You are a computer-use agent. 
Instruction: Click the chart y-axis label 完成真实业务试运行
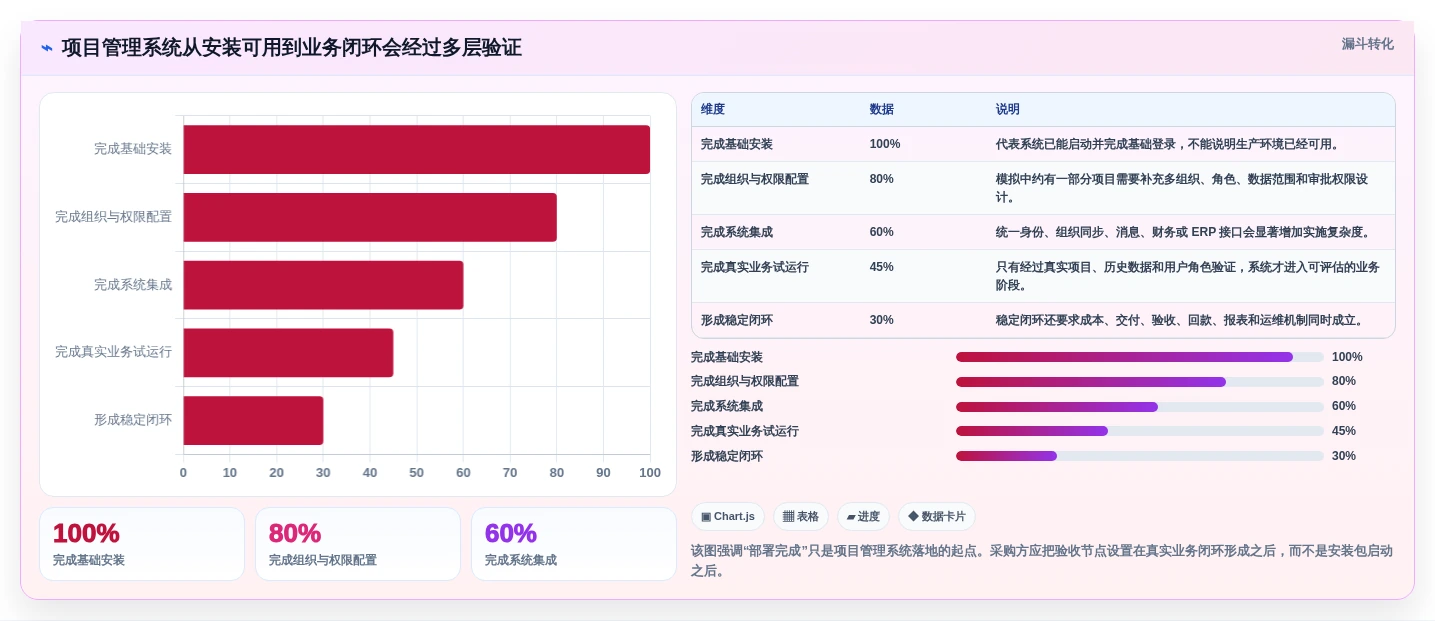tap(114, 352)
